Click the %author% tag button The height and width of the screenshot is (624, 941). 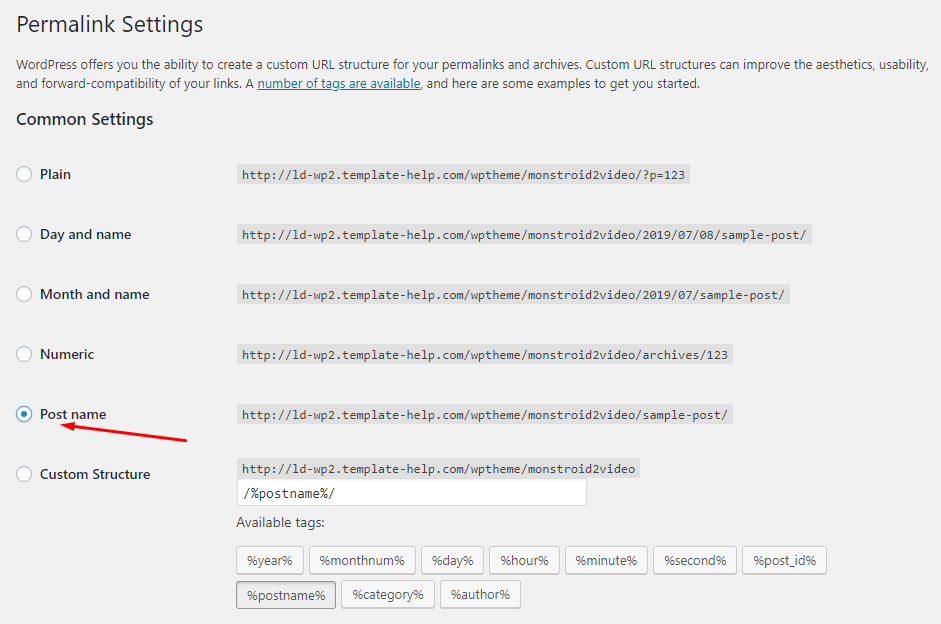pos(480,595)
